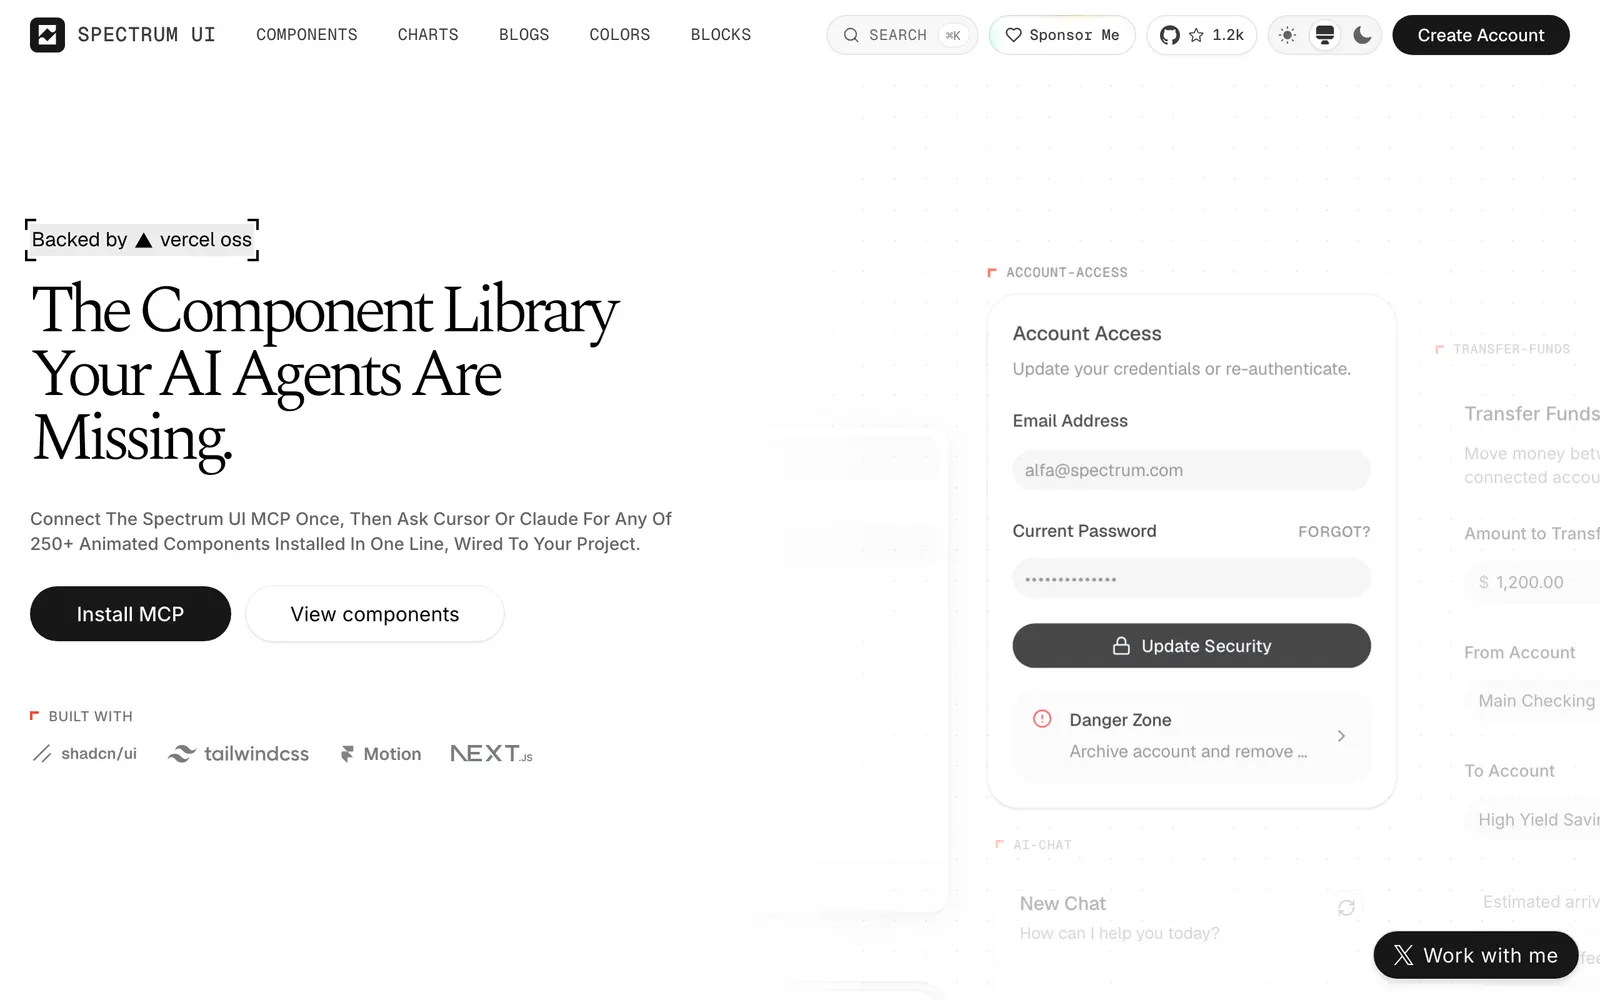Open the High Yield Savings dropdown

1533,820
